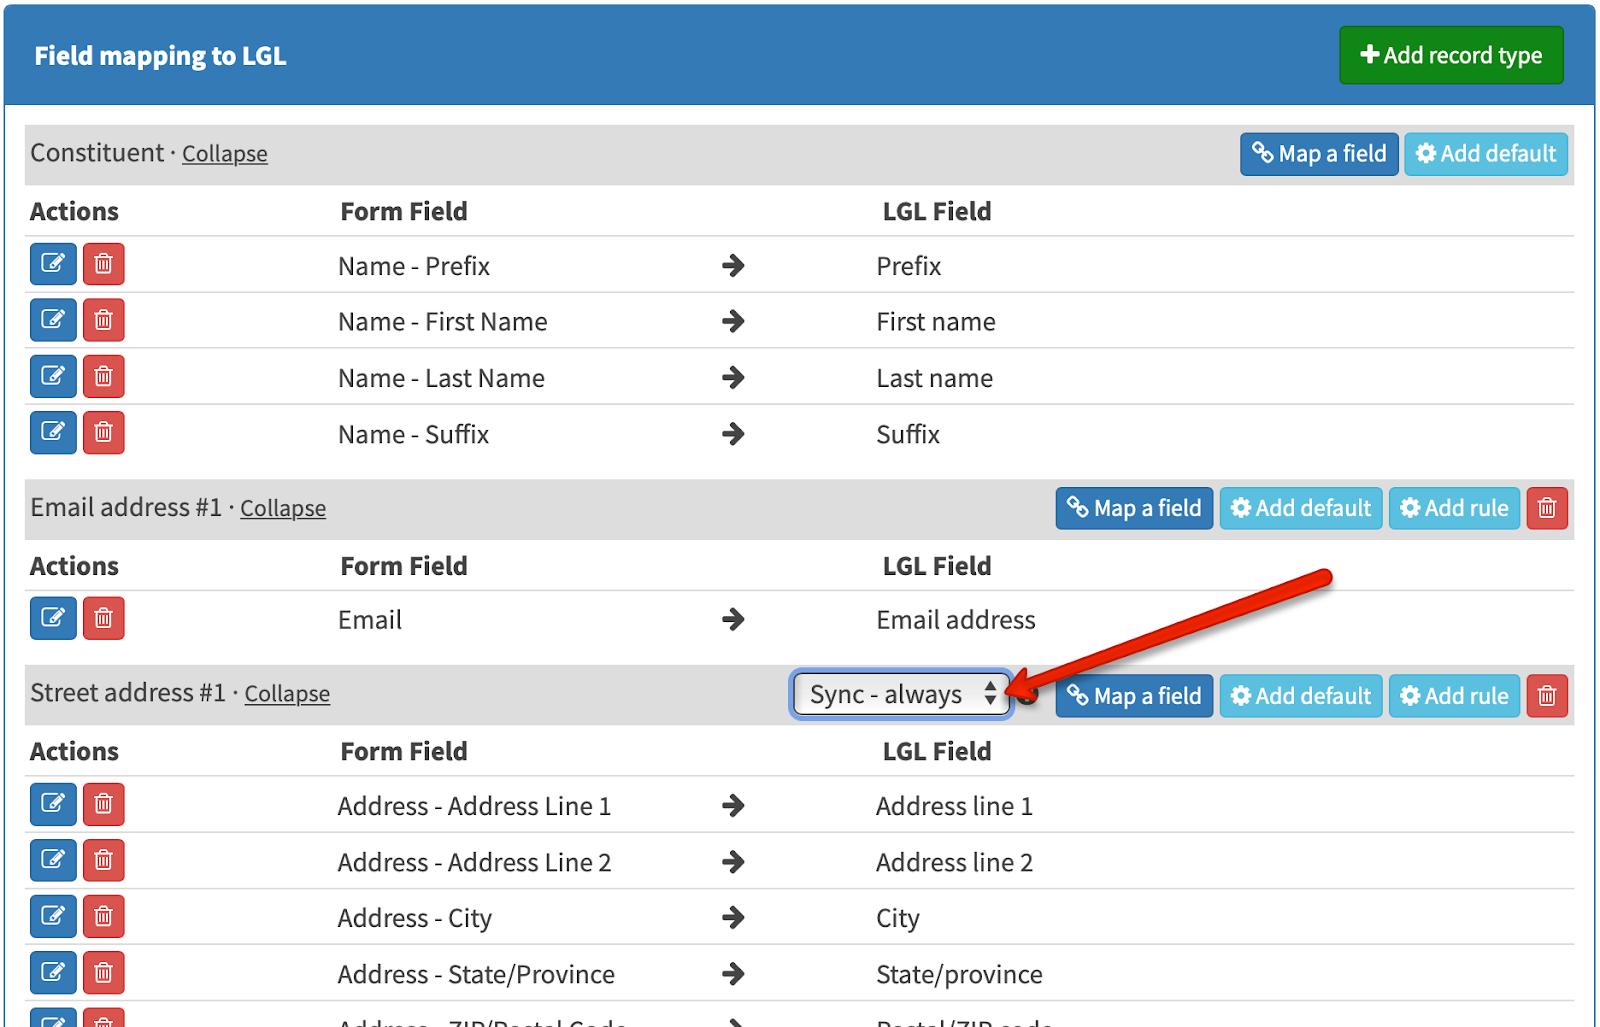Add rule for Email address #1
Viewport: 1600px width, 1027px height.
tap(1455, 508)
